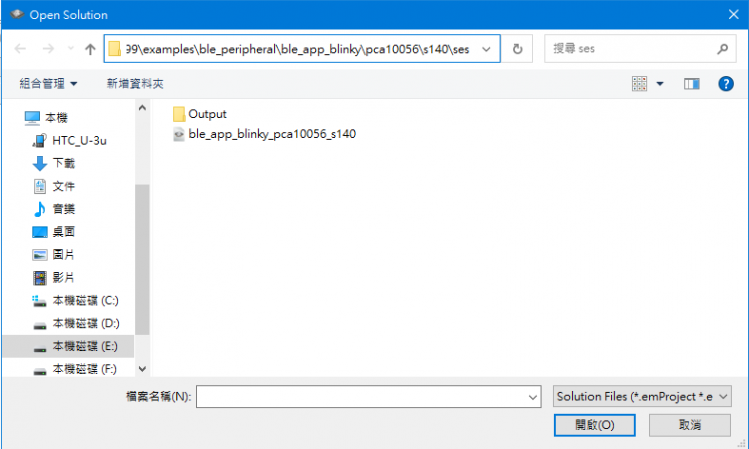This screenshot has width=749, height=449.
Task: Go up one folder level
Action: 90,49
